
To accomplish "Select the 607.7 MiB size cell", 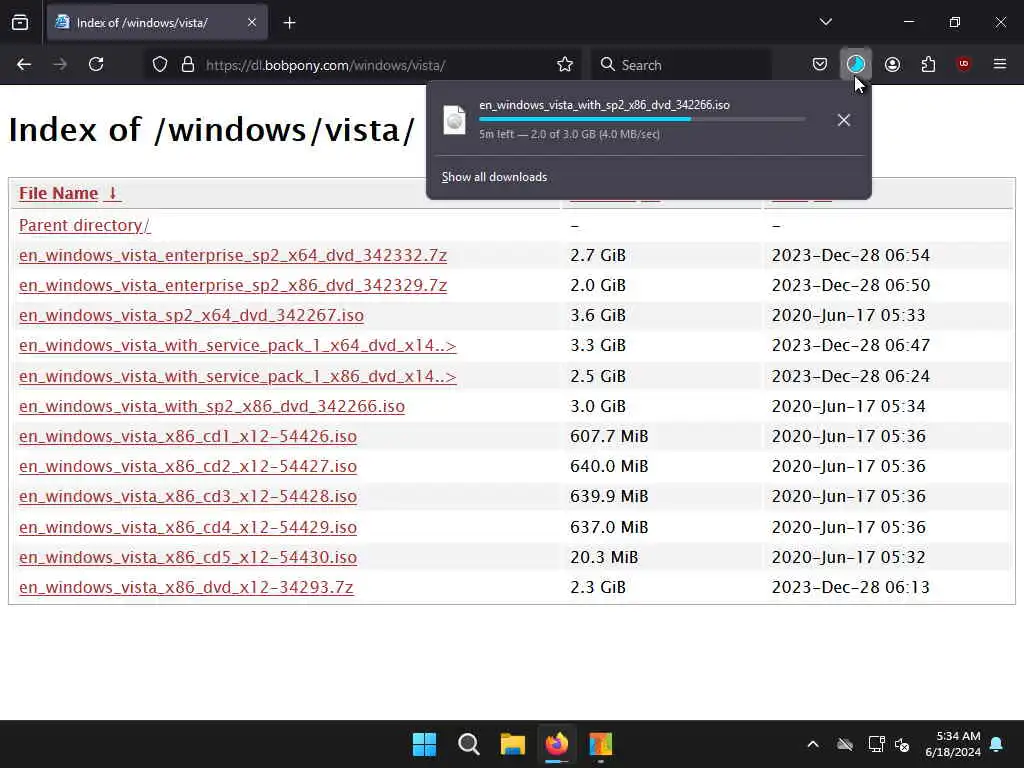I will coord(609,436).
